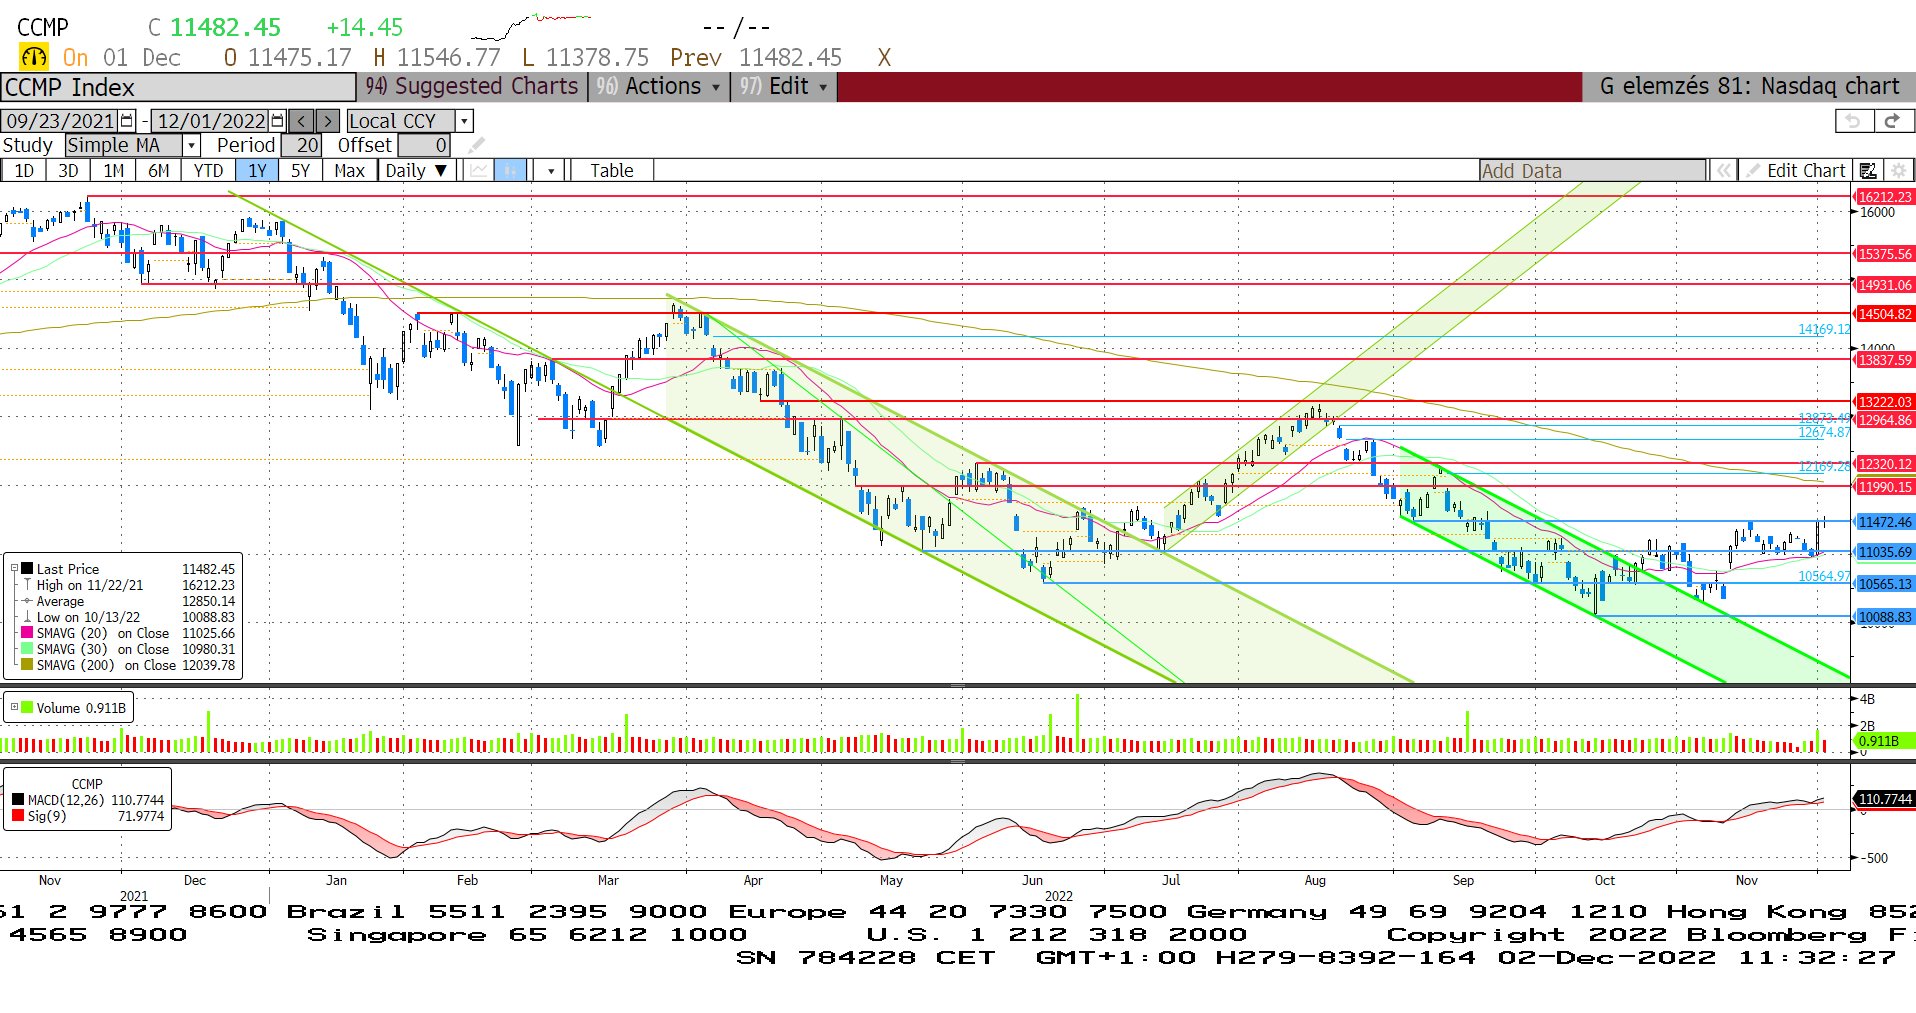Image resolution: width=1916 pixels, height=1013 pixels.
Task: Click the SMAVG (30) light green swatch
Action: click(x=28, y=648)
